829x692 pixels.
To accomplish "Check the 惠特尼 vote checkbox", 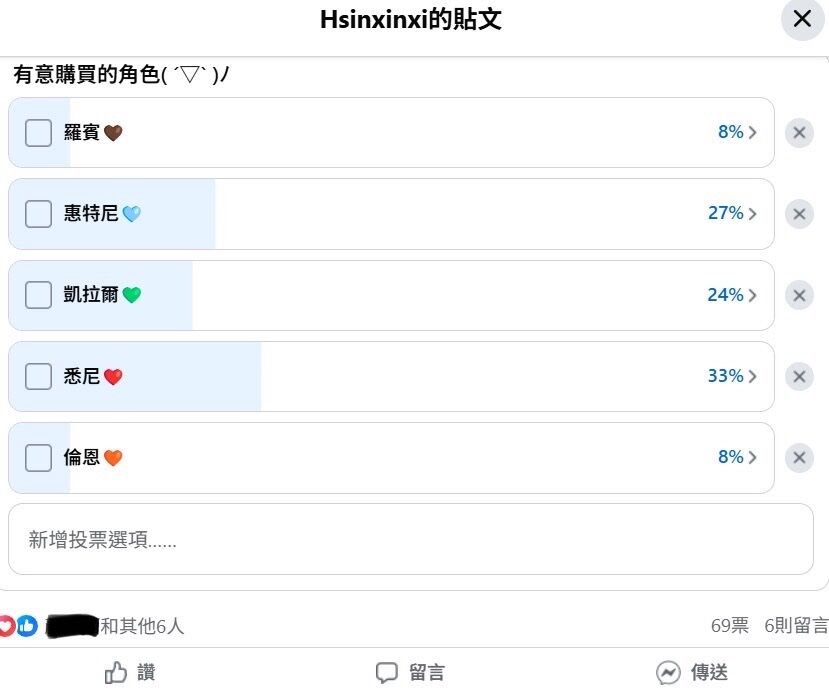I will 38,214.
